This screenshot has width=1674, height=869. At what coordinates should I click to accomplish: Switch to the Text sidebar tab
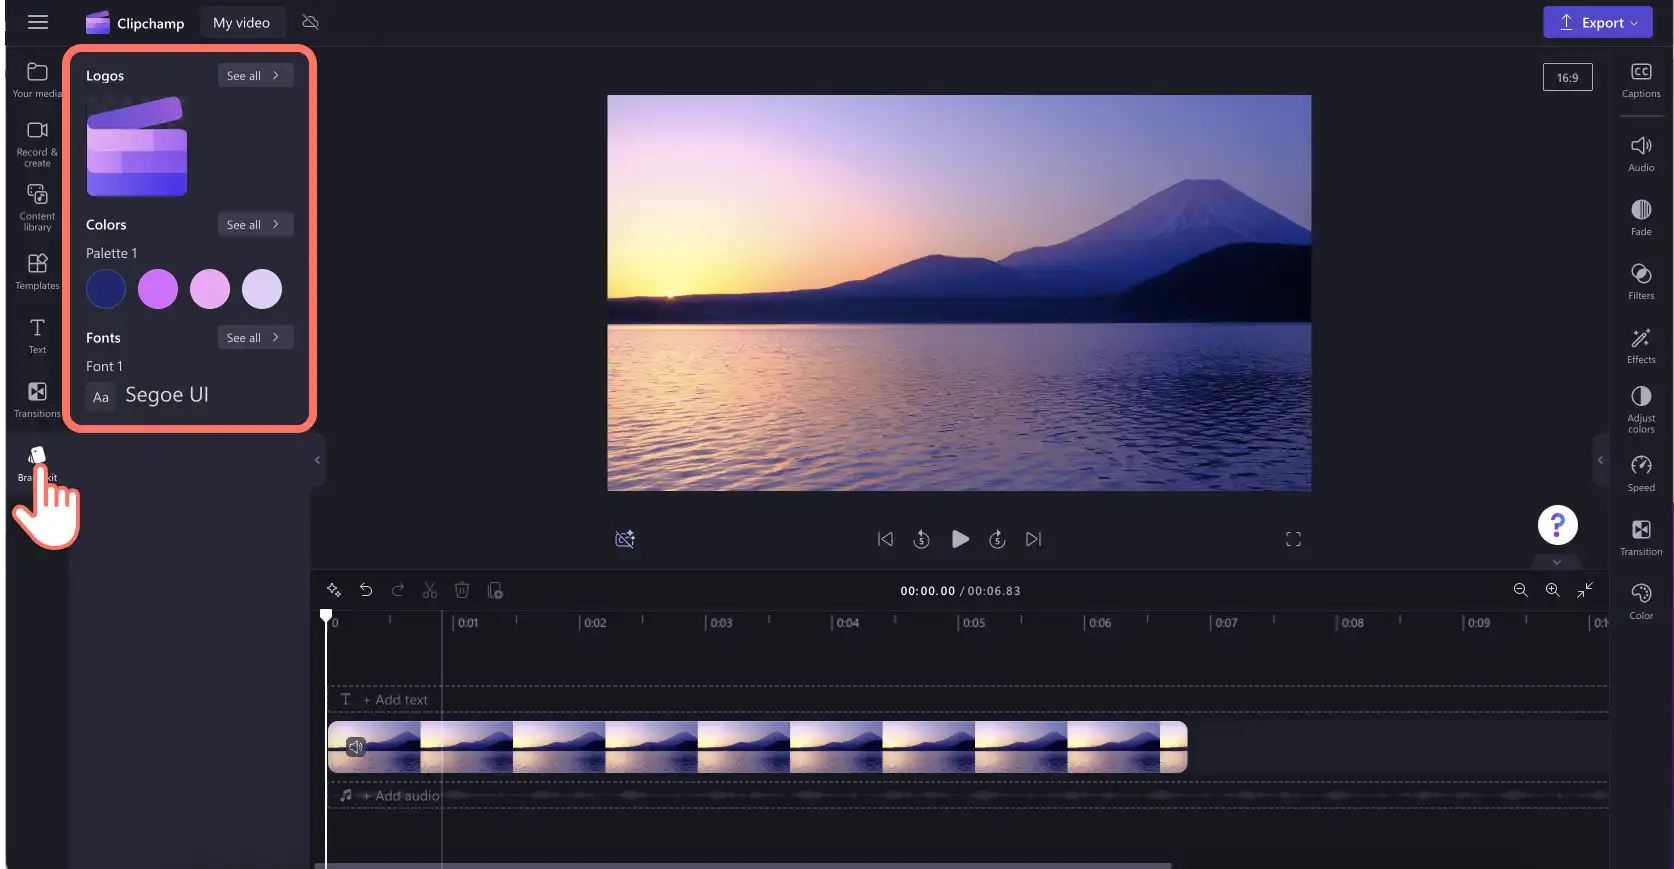coord(37,336)
